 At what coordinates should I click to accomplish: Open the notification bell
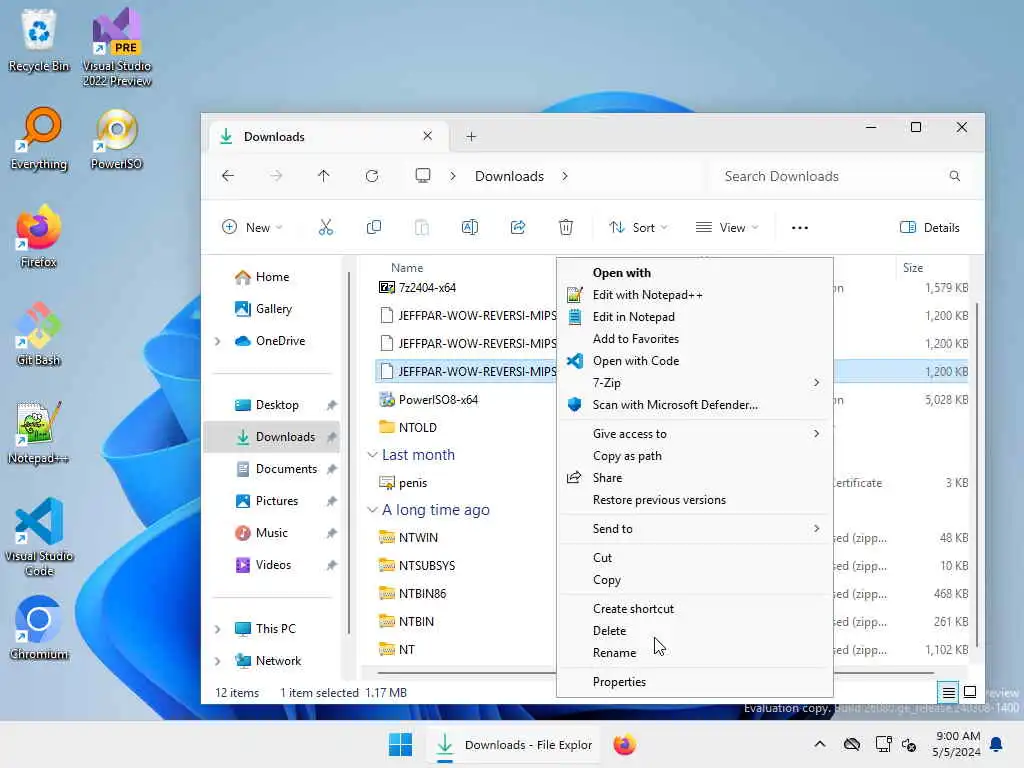click(x=997, y=744)
